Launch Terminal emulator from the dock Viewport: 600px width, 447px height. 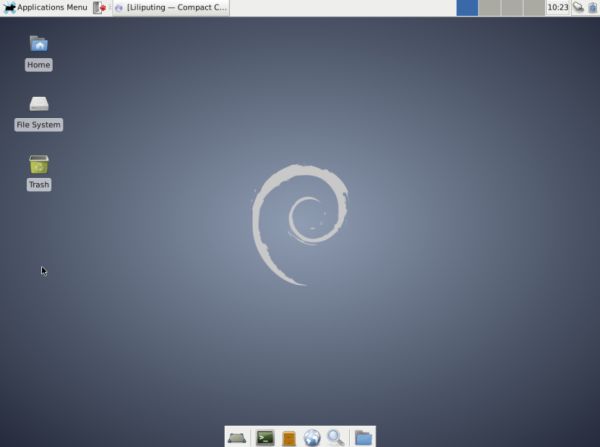[x=265, y=437]
